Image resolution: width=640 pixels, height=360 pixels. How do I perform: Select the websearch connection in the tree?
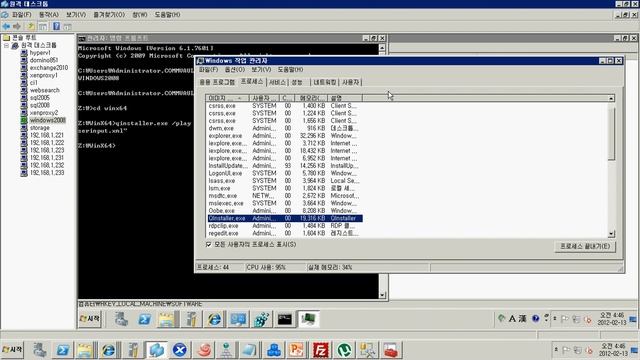[44, 90]
